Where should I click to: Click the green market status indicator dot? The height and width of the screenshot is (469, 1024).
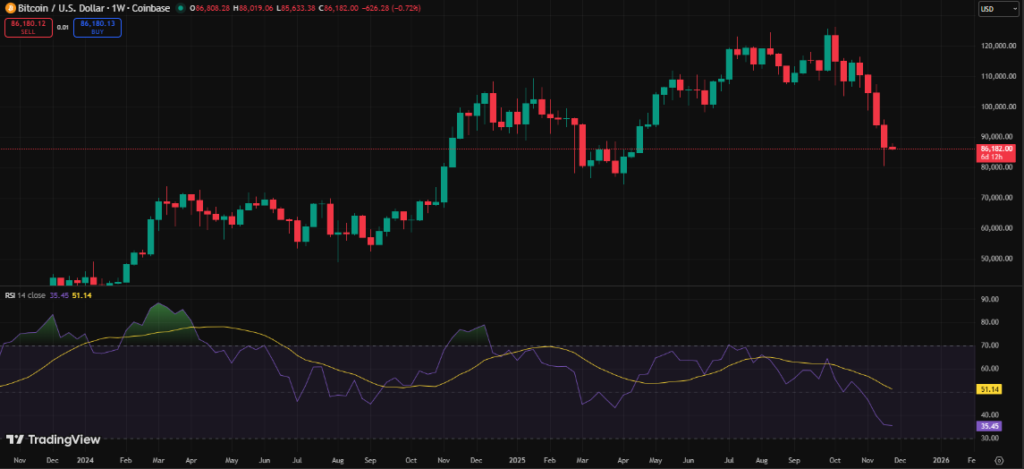coord(179,8)
